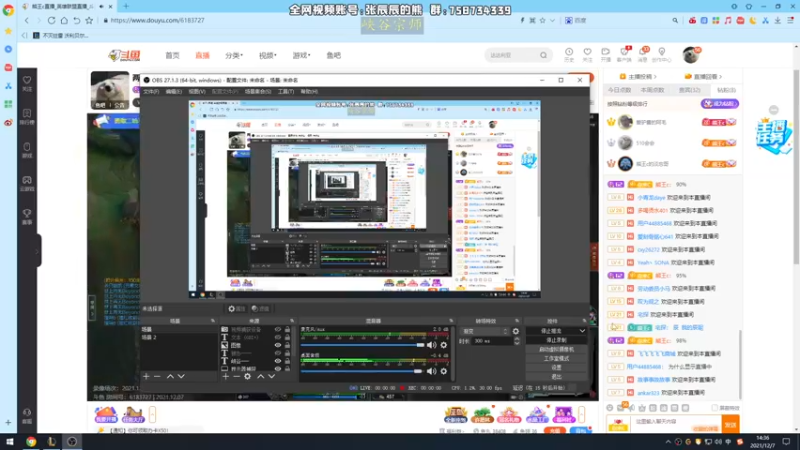Adjust the desktop audio volume slider
The height and width of the screenshot is (450, 800).
coord(362,371)
